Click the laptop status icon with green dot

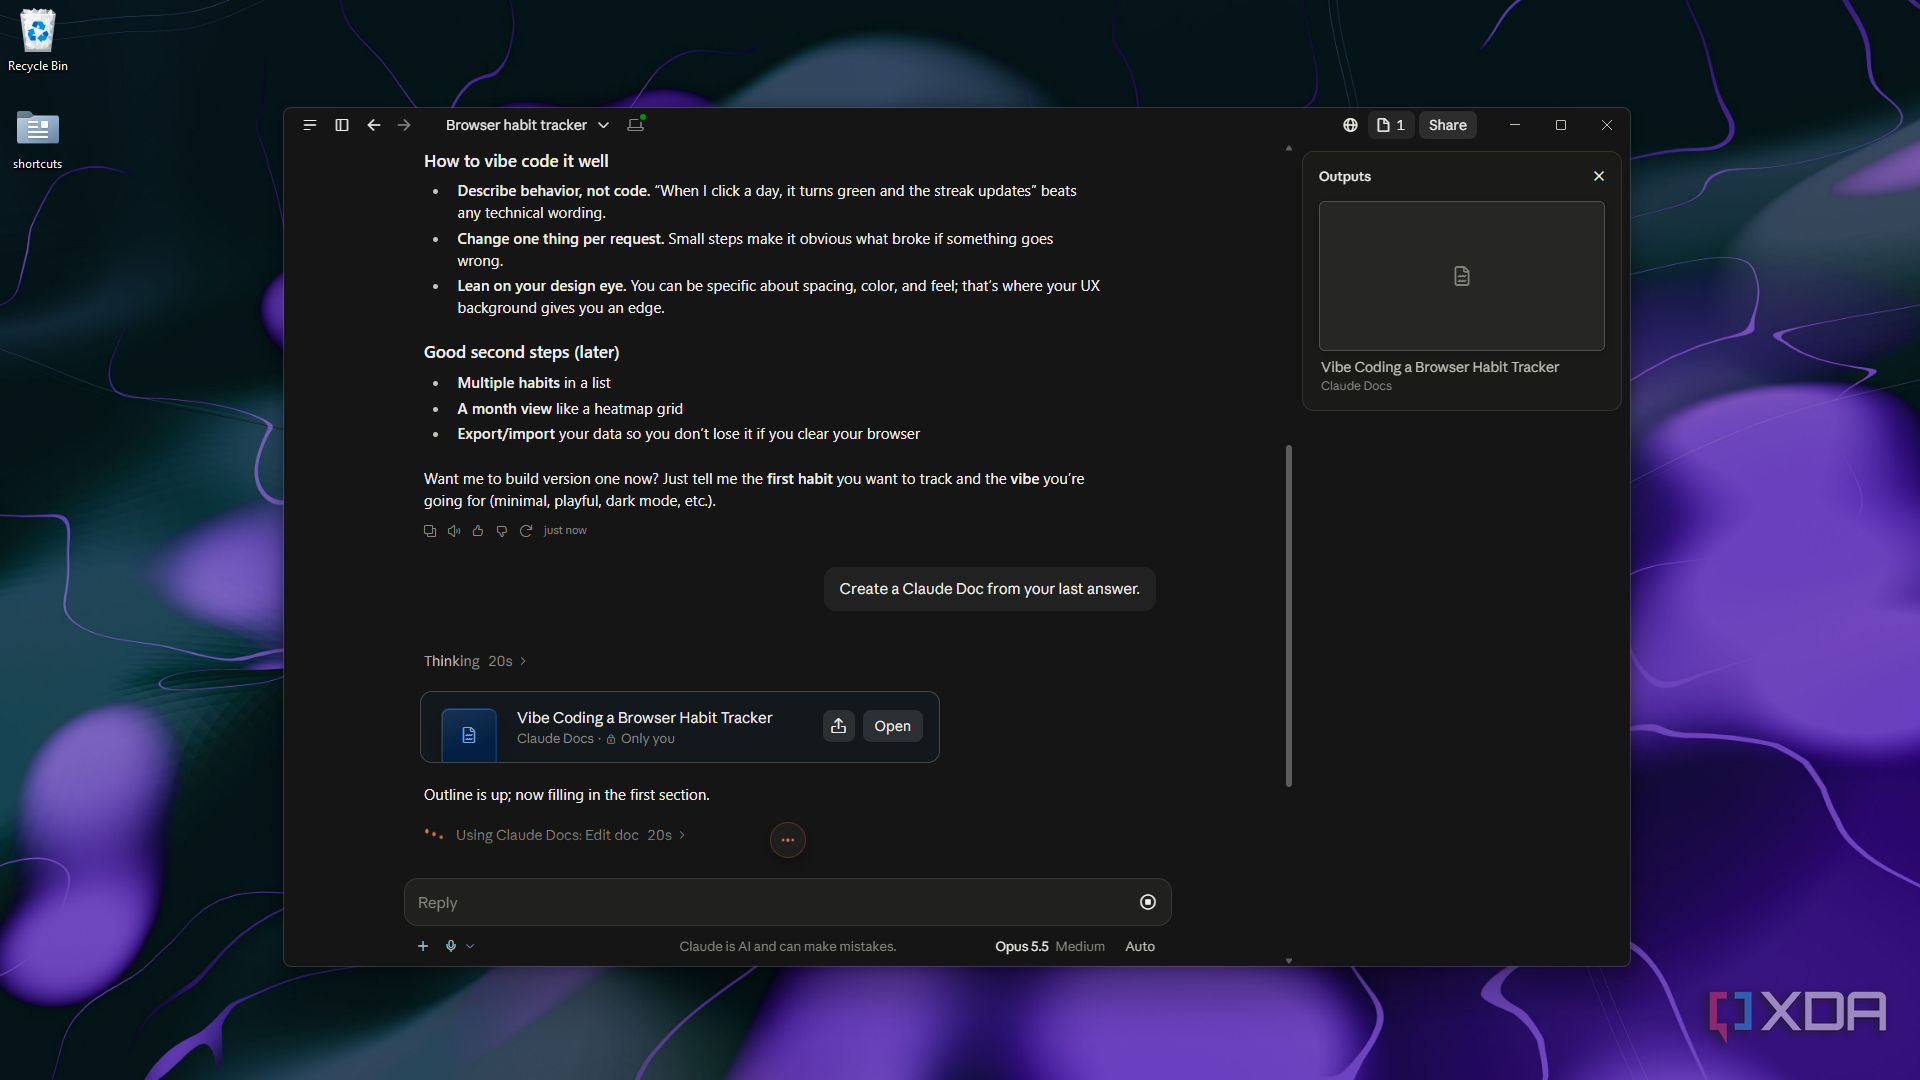pos(636,124)
